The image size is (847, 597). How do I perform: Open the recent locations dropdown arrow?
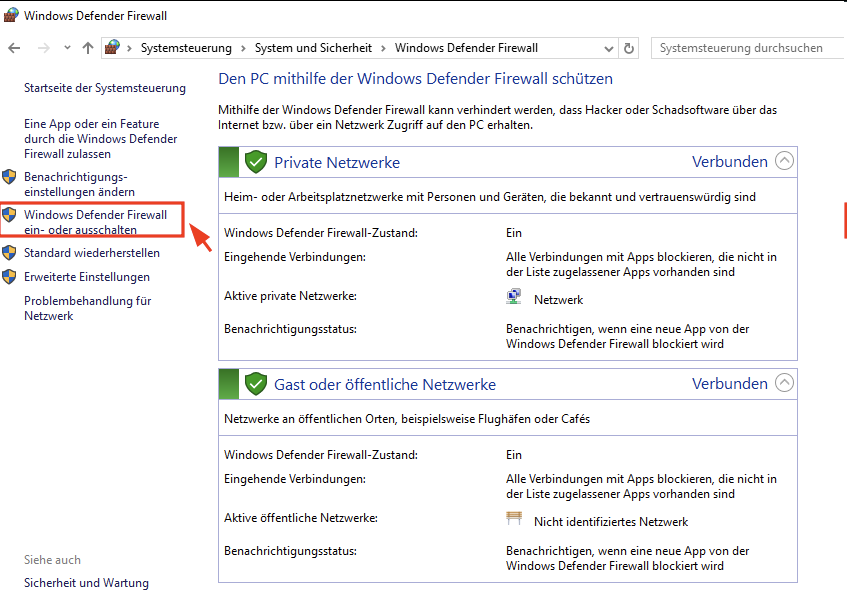[x=67, y=48]
